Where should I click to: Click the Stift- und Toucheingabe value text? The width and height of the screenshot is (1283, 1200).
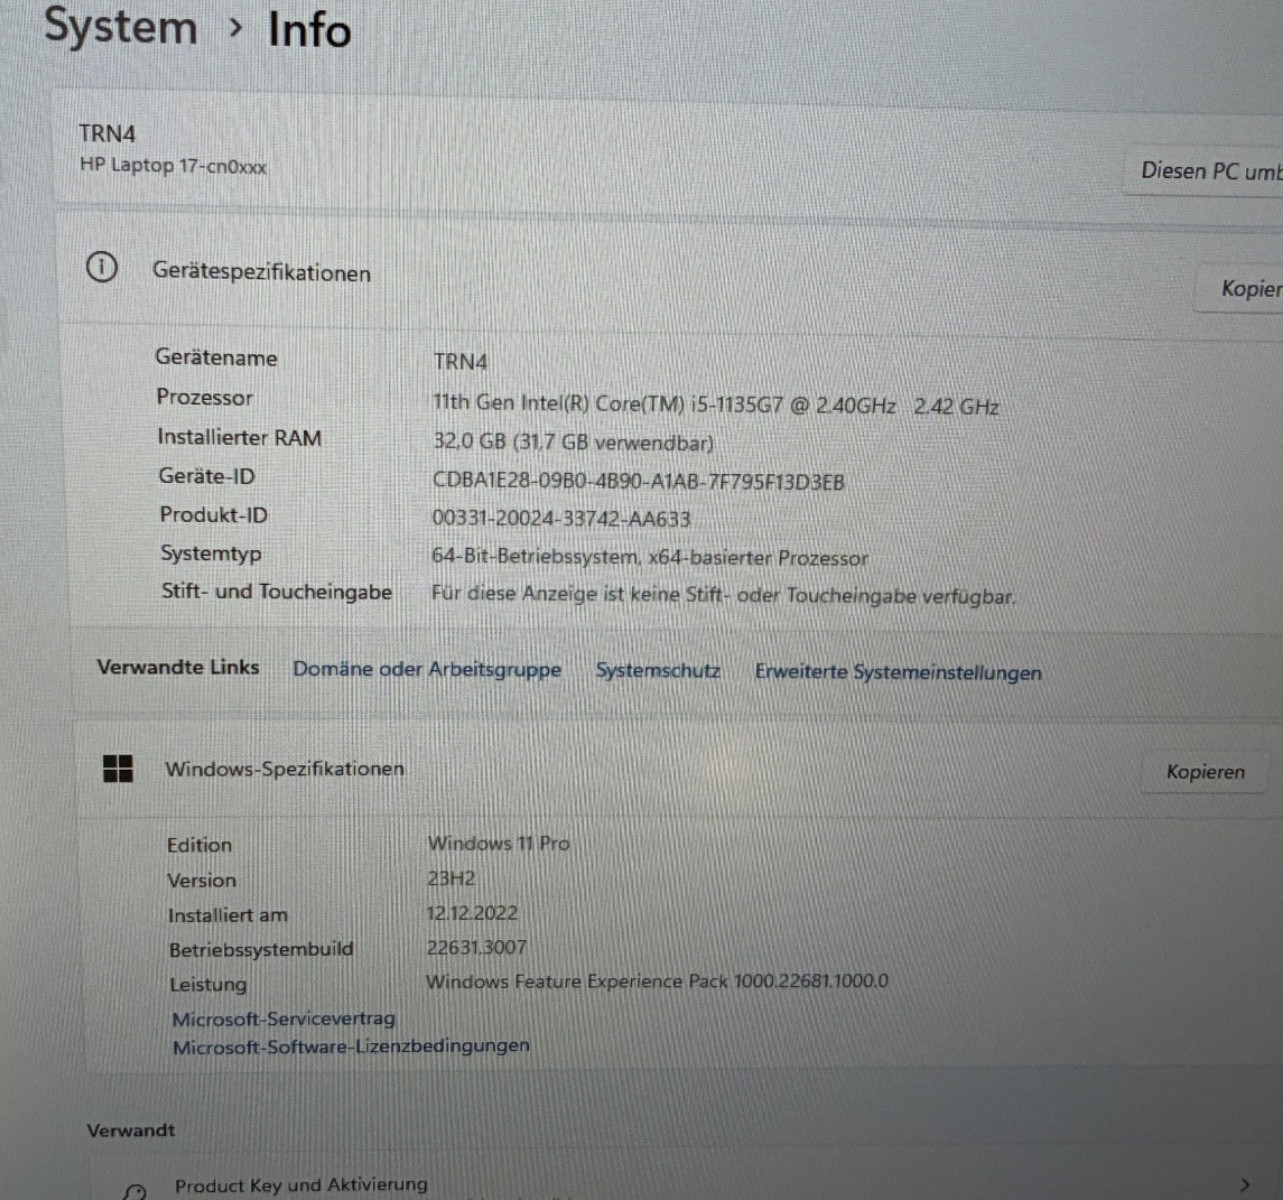coord(723,596)
